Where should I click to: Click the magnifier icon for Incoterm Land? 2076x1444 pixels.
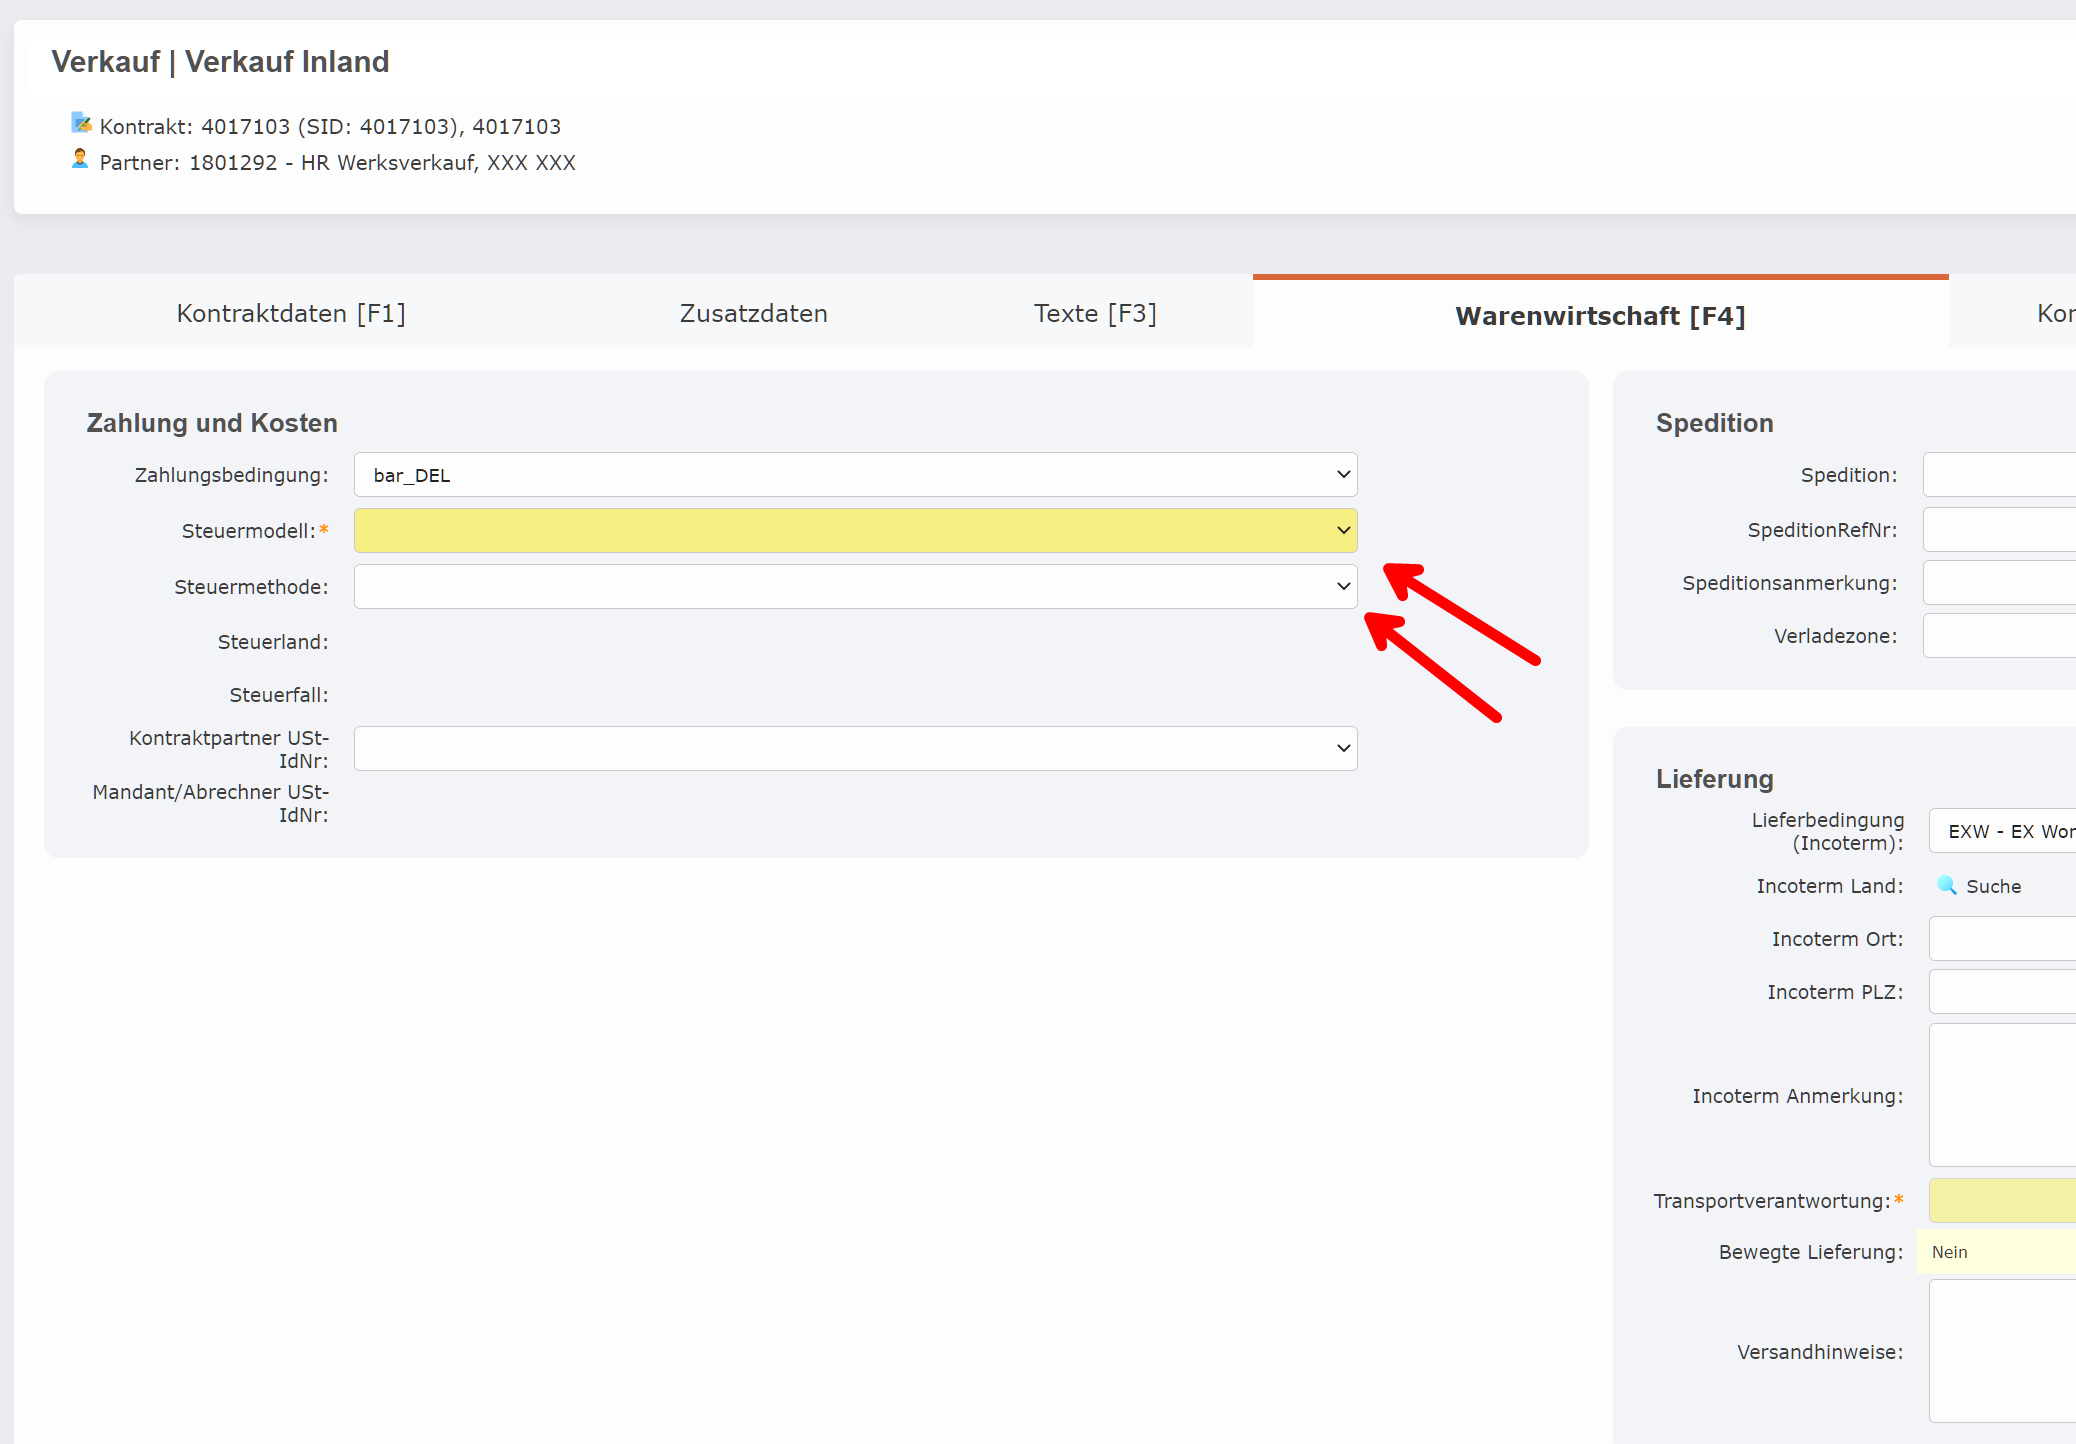[x=1946, y=885]
